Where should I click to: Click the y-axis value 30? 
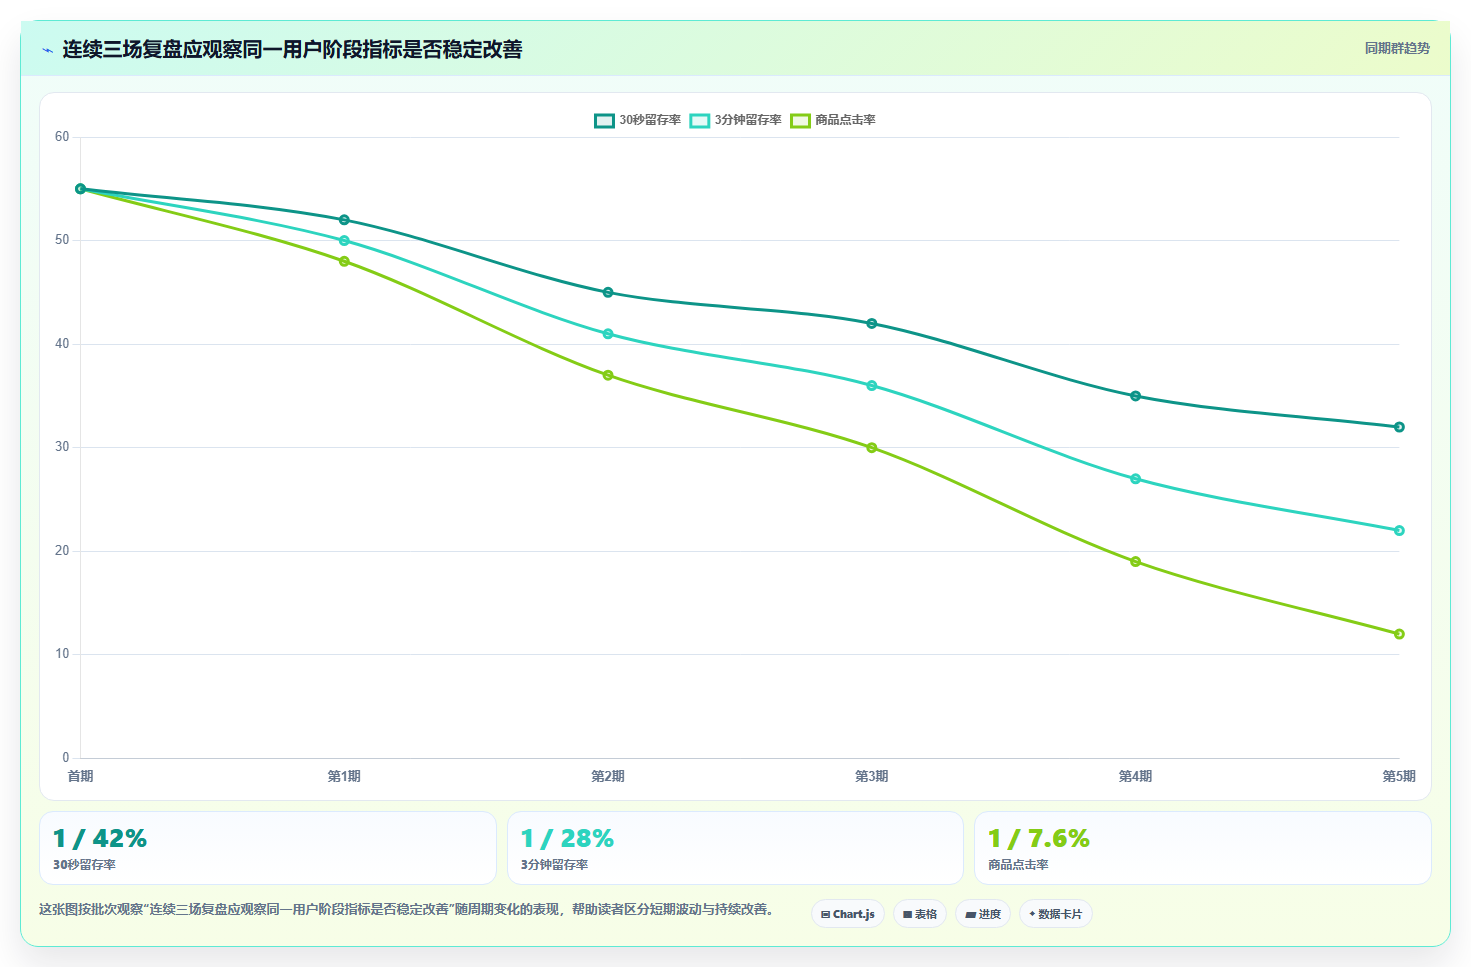point(62,447)
